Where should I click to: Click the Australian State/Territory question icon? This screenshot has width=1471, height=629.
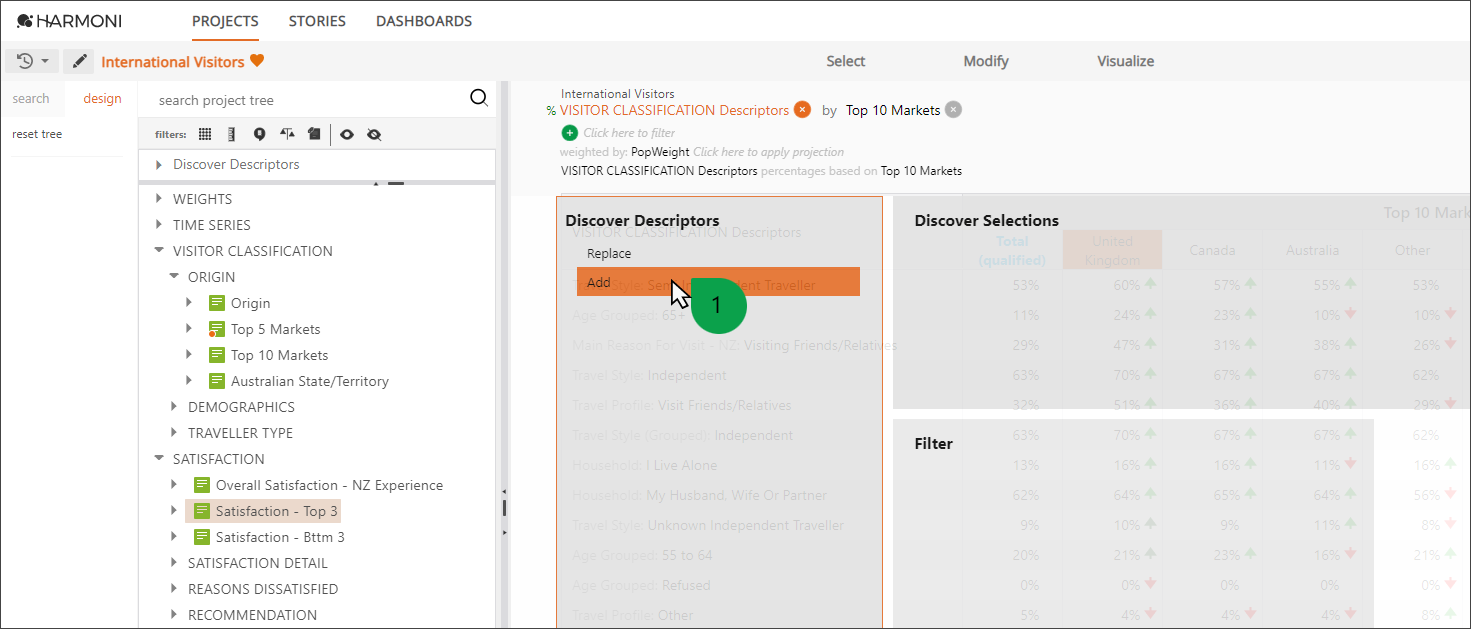[x=217, y=381]
